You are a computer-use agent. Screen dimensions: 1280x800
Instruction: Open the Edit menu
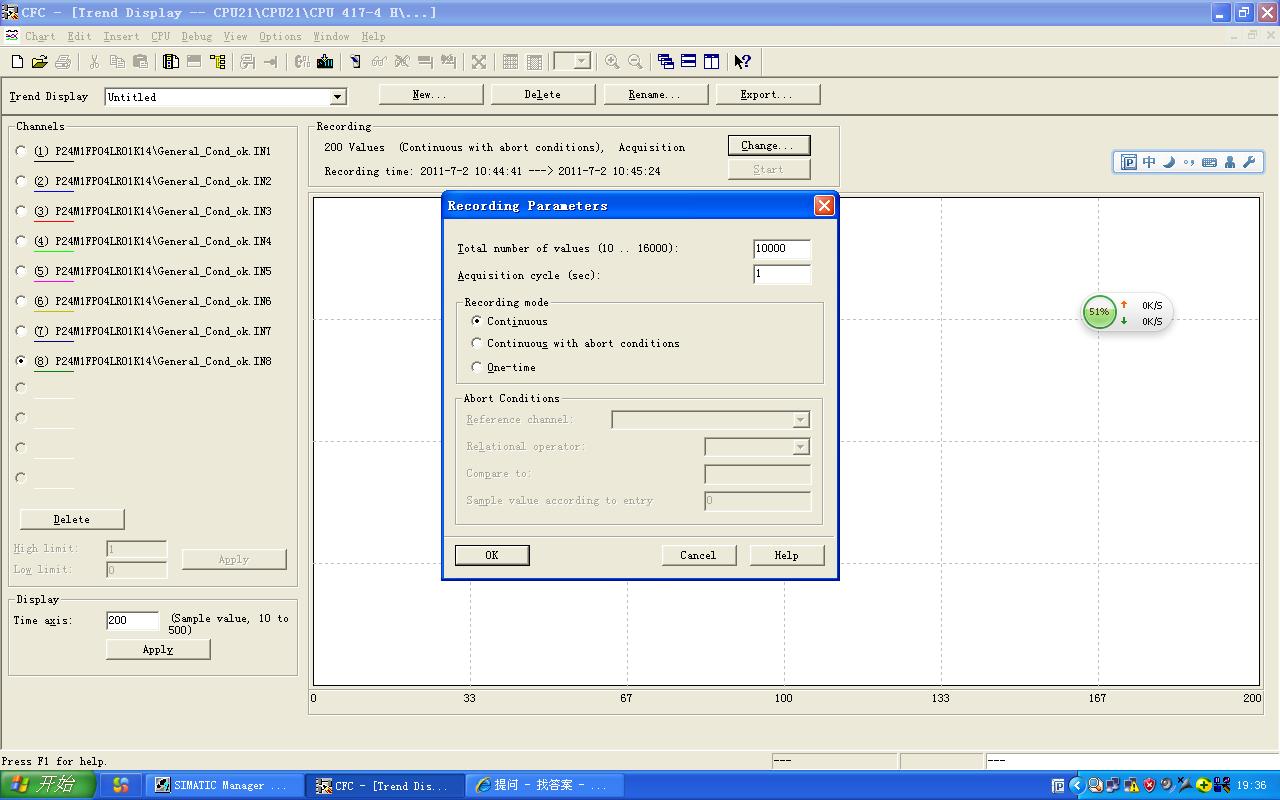coord(79,36)
